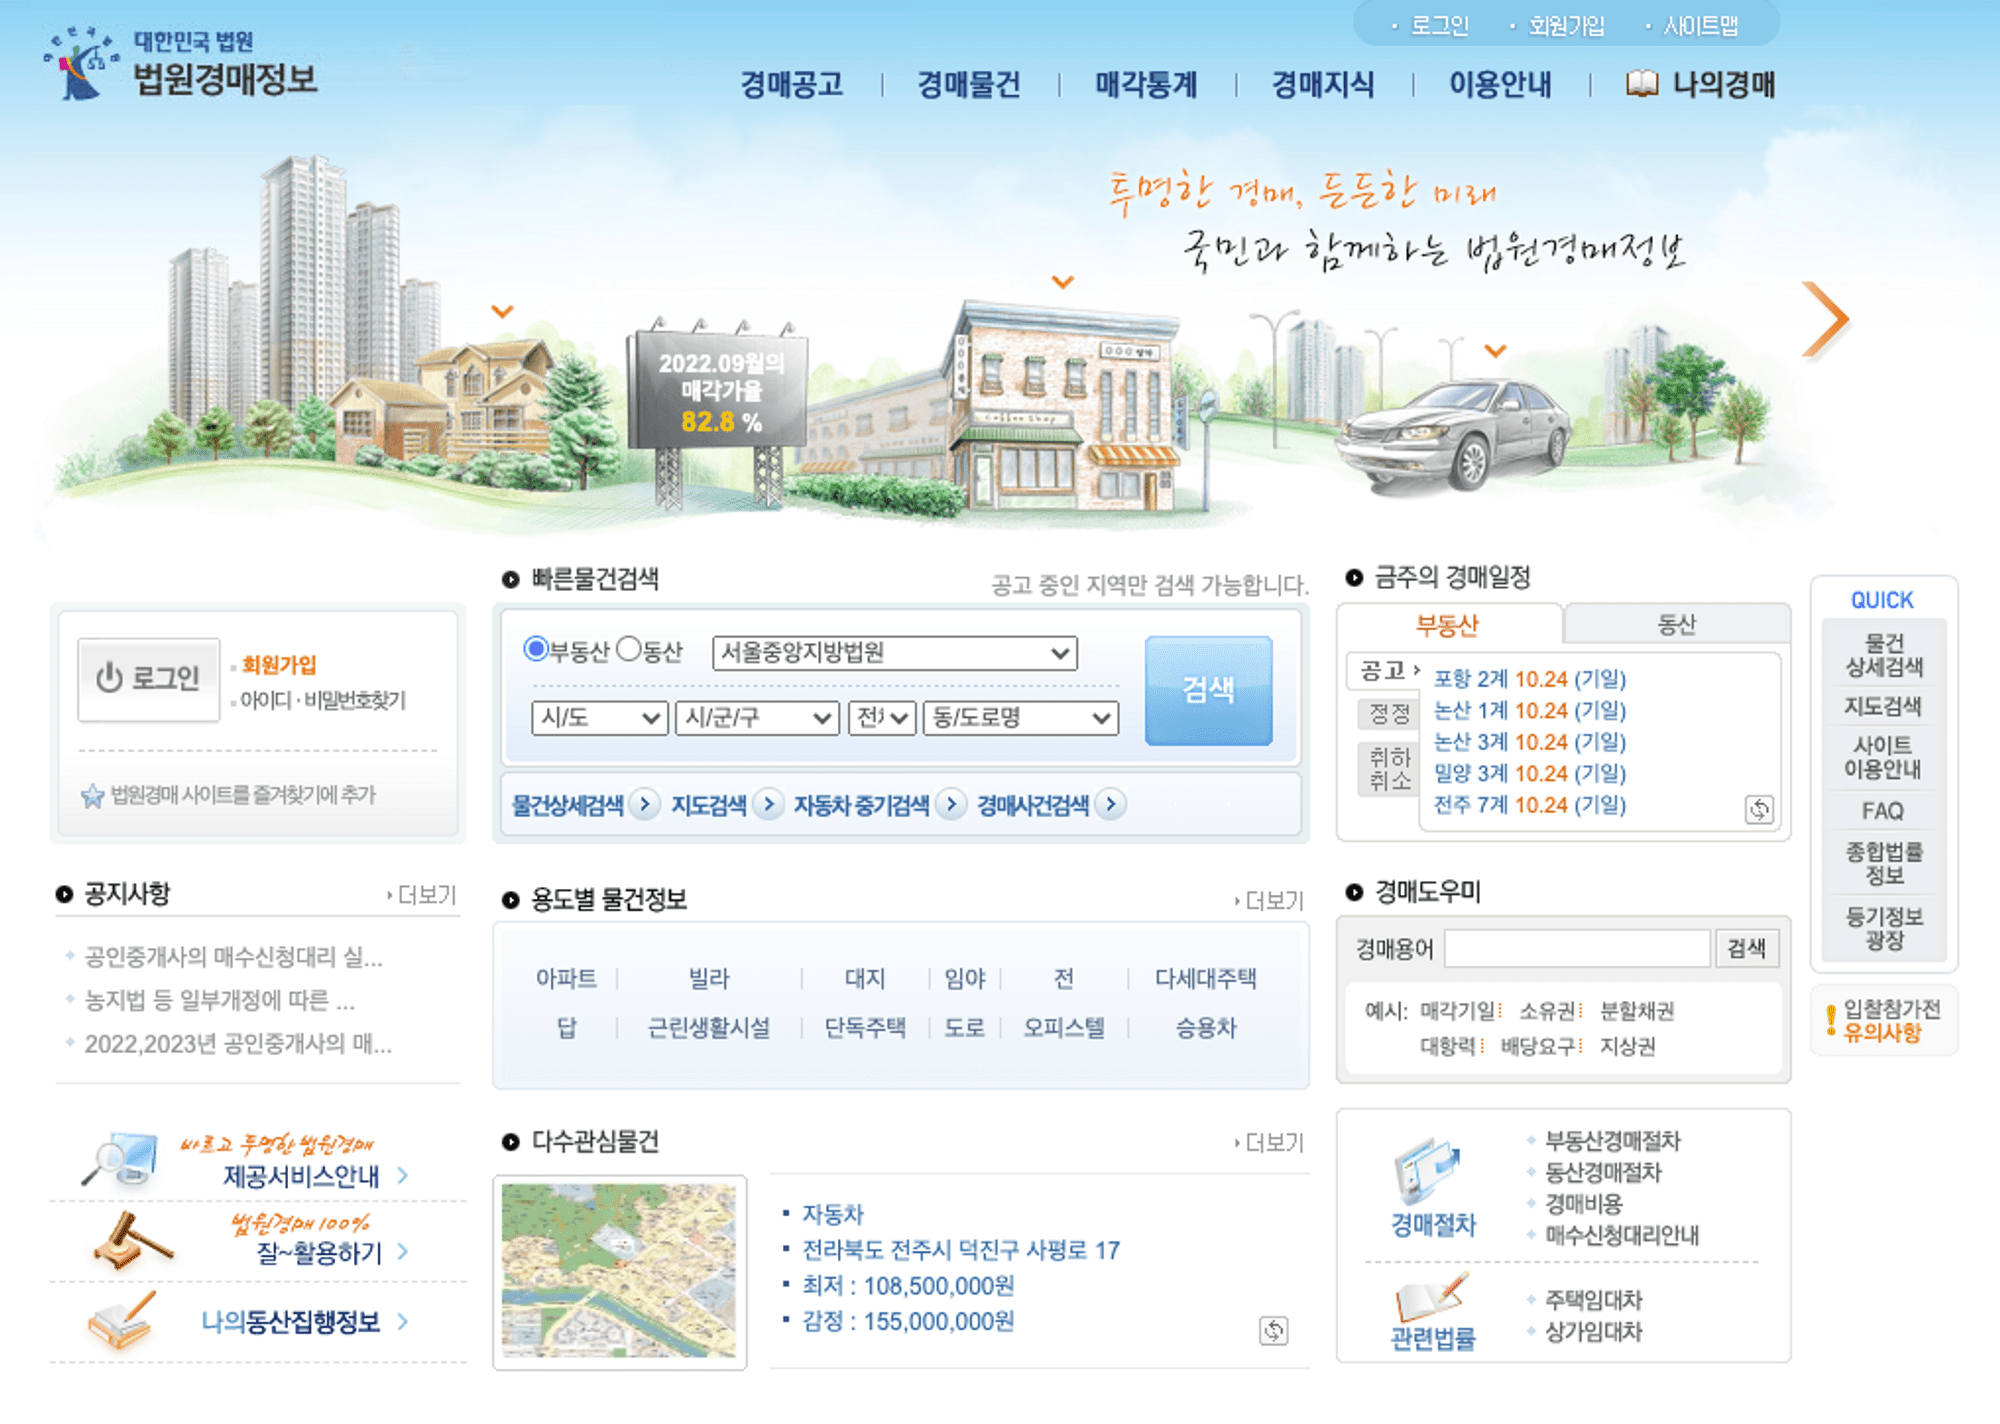Click the refresh icon in 다수관심물건 section
Screen dimensions: 2000x1424
coord(1273,1331)
